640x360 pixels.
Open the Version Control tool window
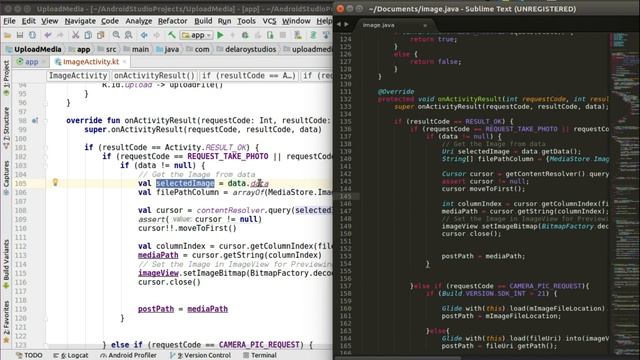pyautogui.click(x=200, y=356)
